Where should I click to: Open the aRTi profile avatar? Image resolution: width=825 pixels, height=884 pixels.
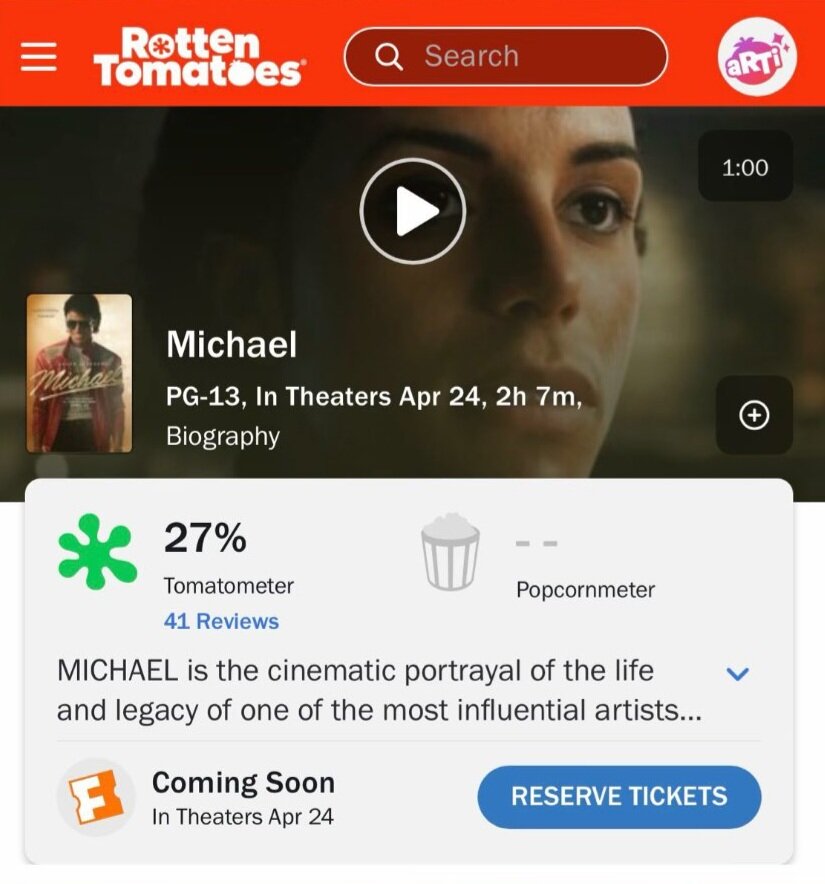757,57
